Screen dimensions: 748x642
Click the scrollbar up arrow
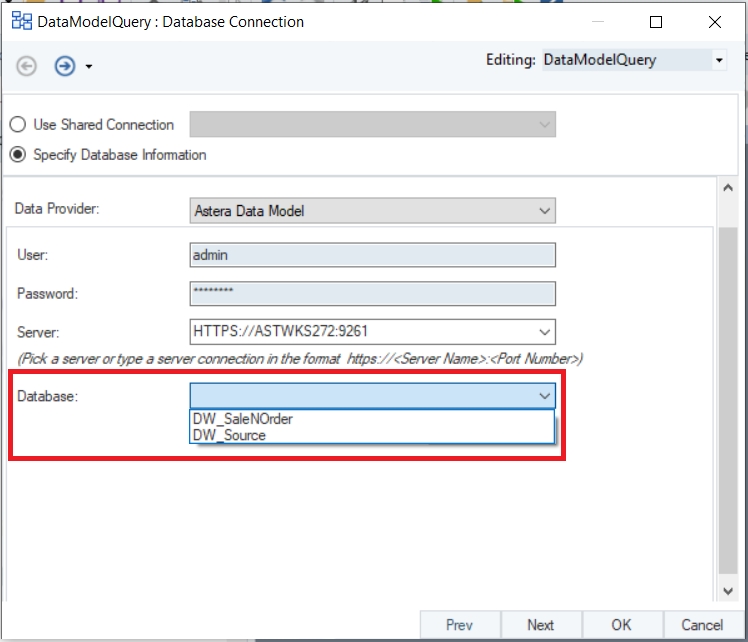[x=727, y=188]
